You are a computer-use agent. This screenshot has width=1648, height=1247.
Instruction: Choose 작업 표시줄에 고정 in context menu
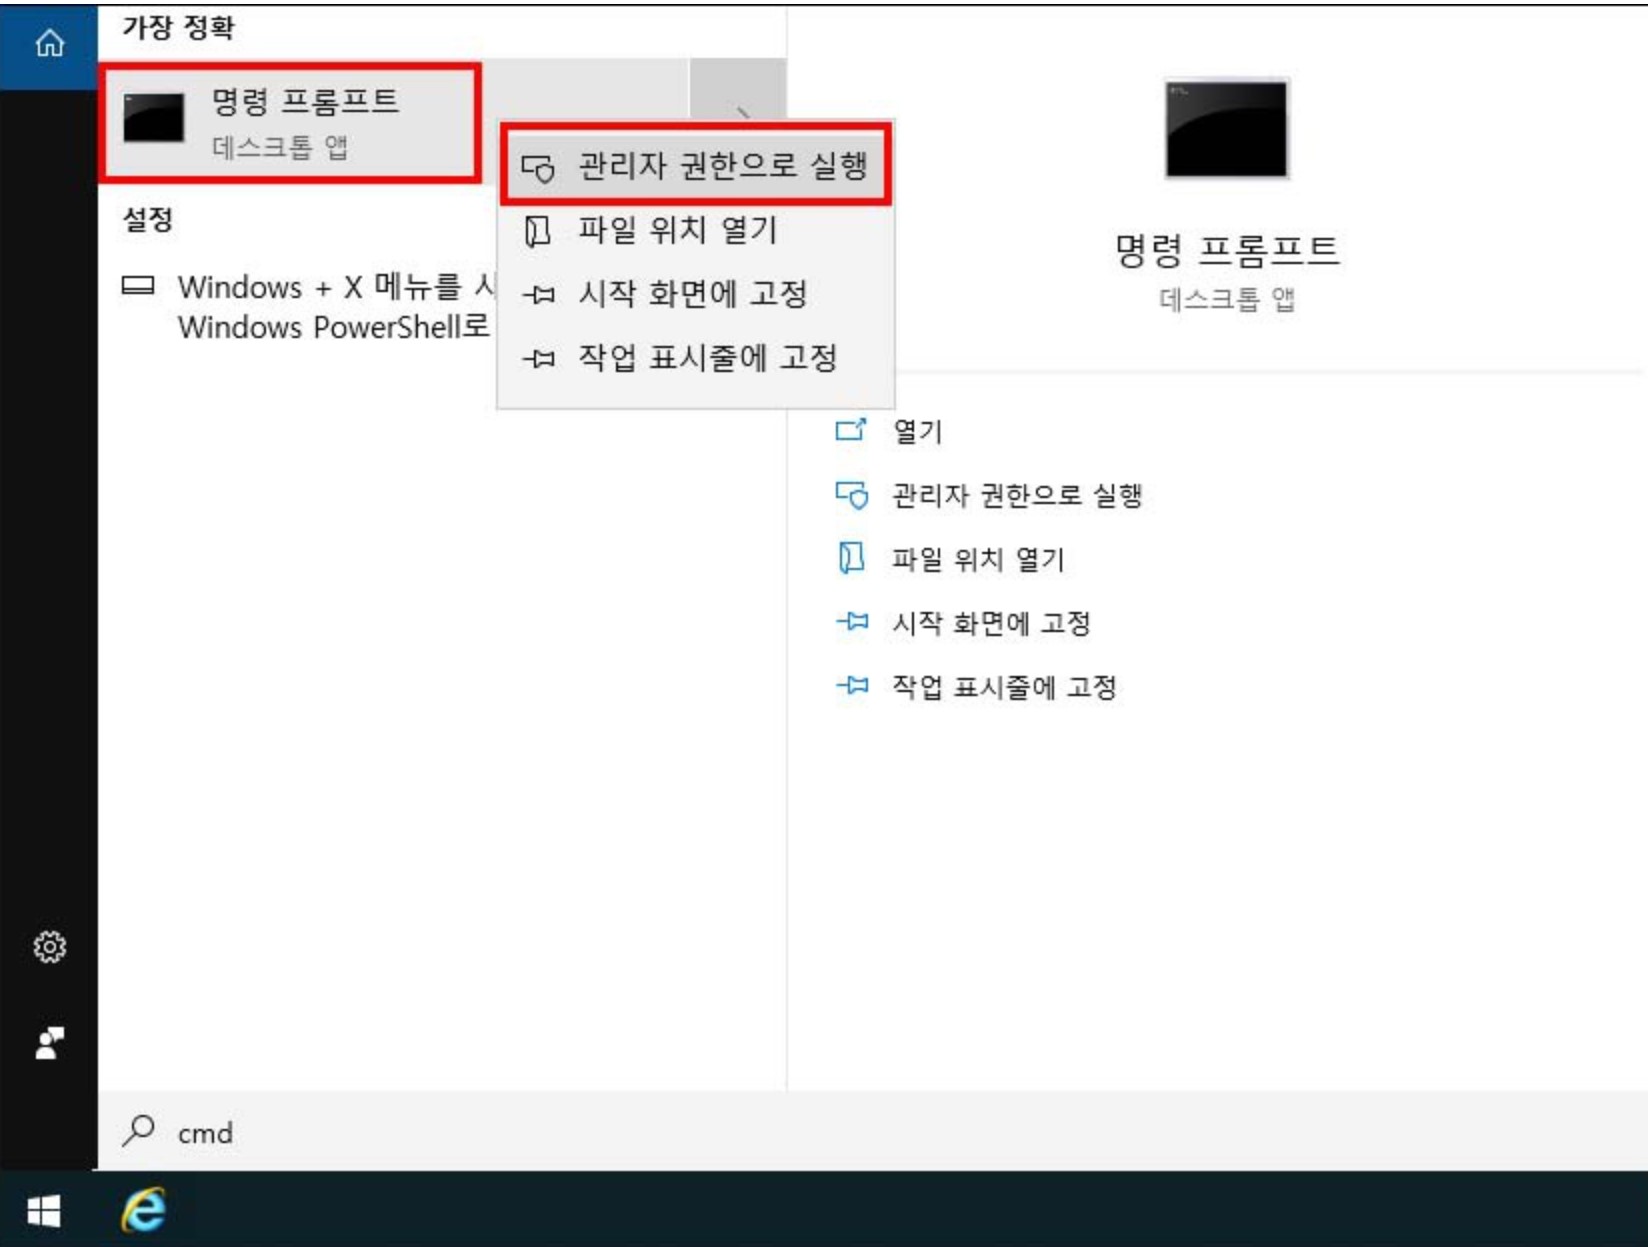click(695, 357)
